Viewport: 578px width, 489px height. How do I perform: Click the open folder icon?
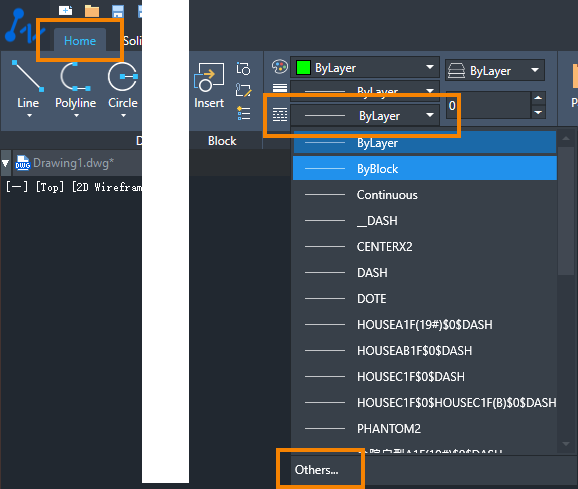[92, 11]
